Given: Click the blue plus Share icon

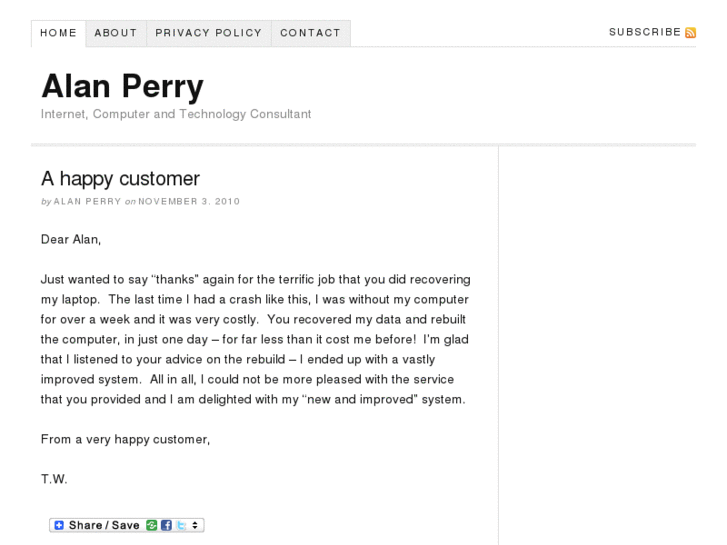Looking at the screenshot, I should tap(59, 525).
